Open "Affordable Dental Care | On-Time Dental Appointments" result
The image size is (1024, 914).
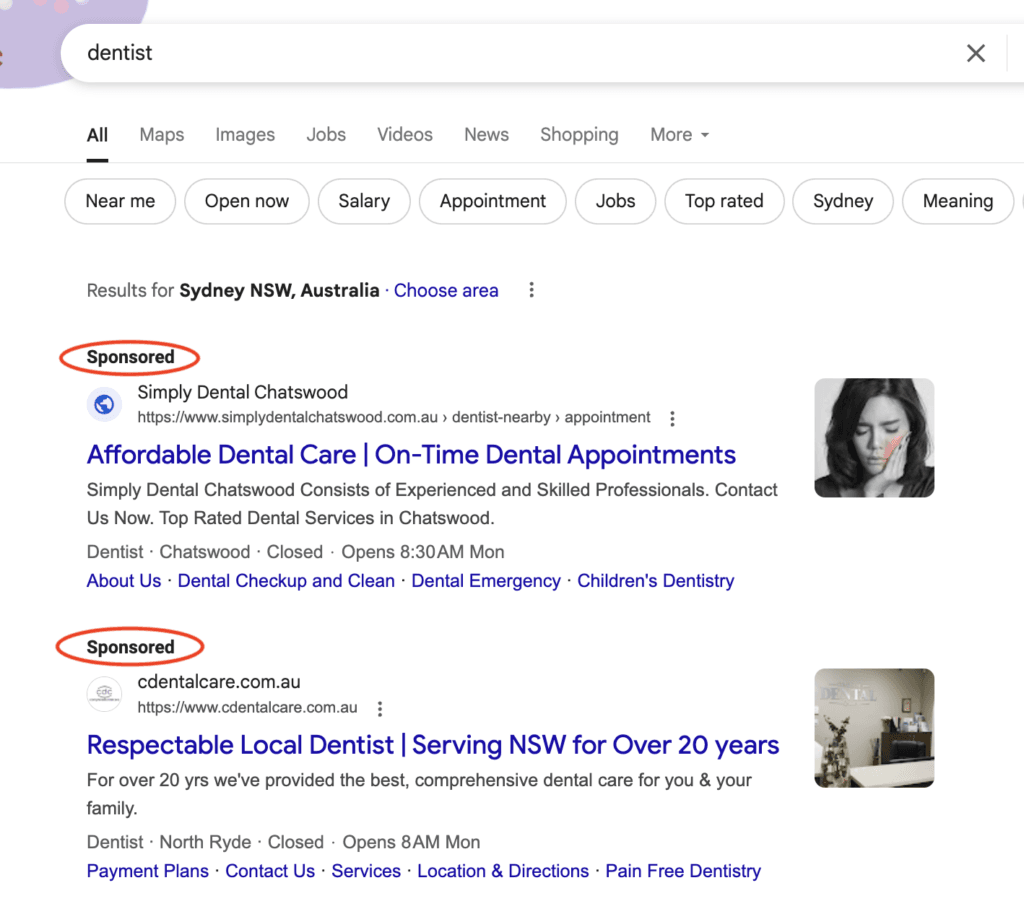411,455
